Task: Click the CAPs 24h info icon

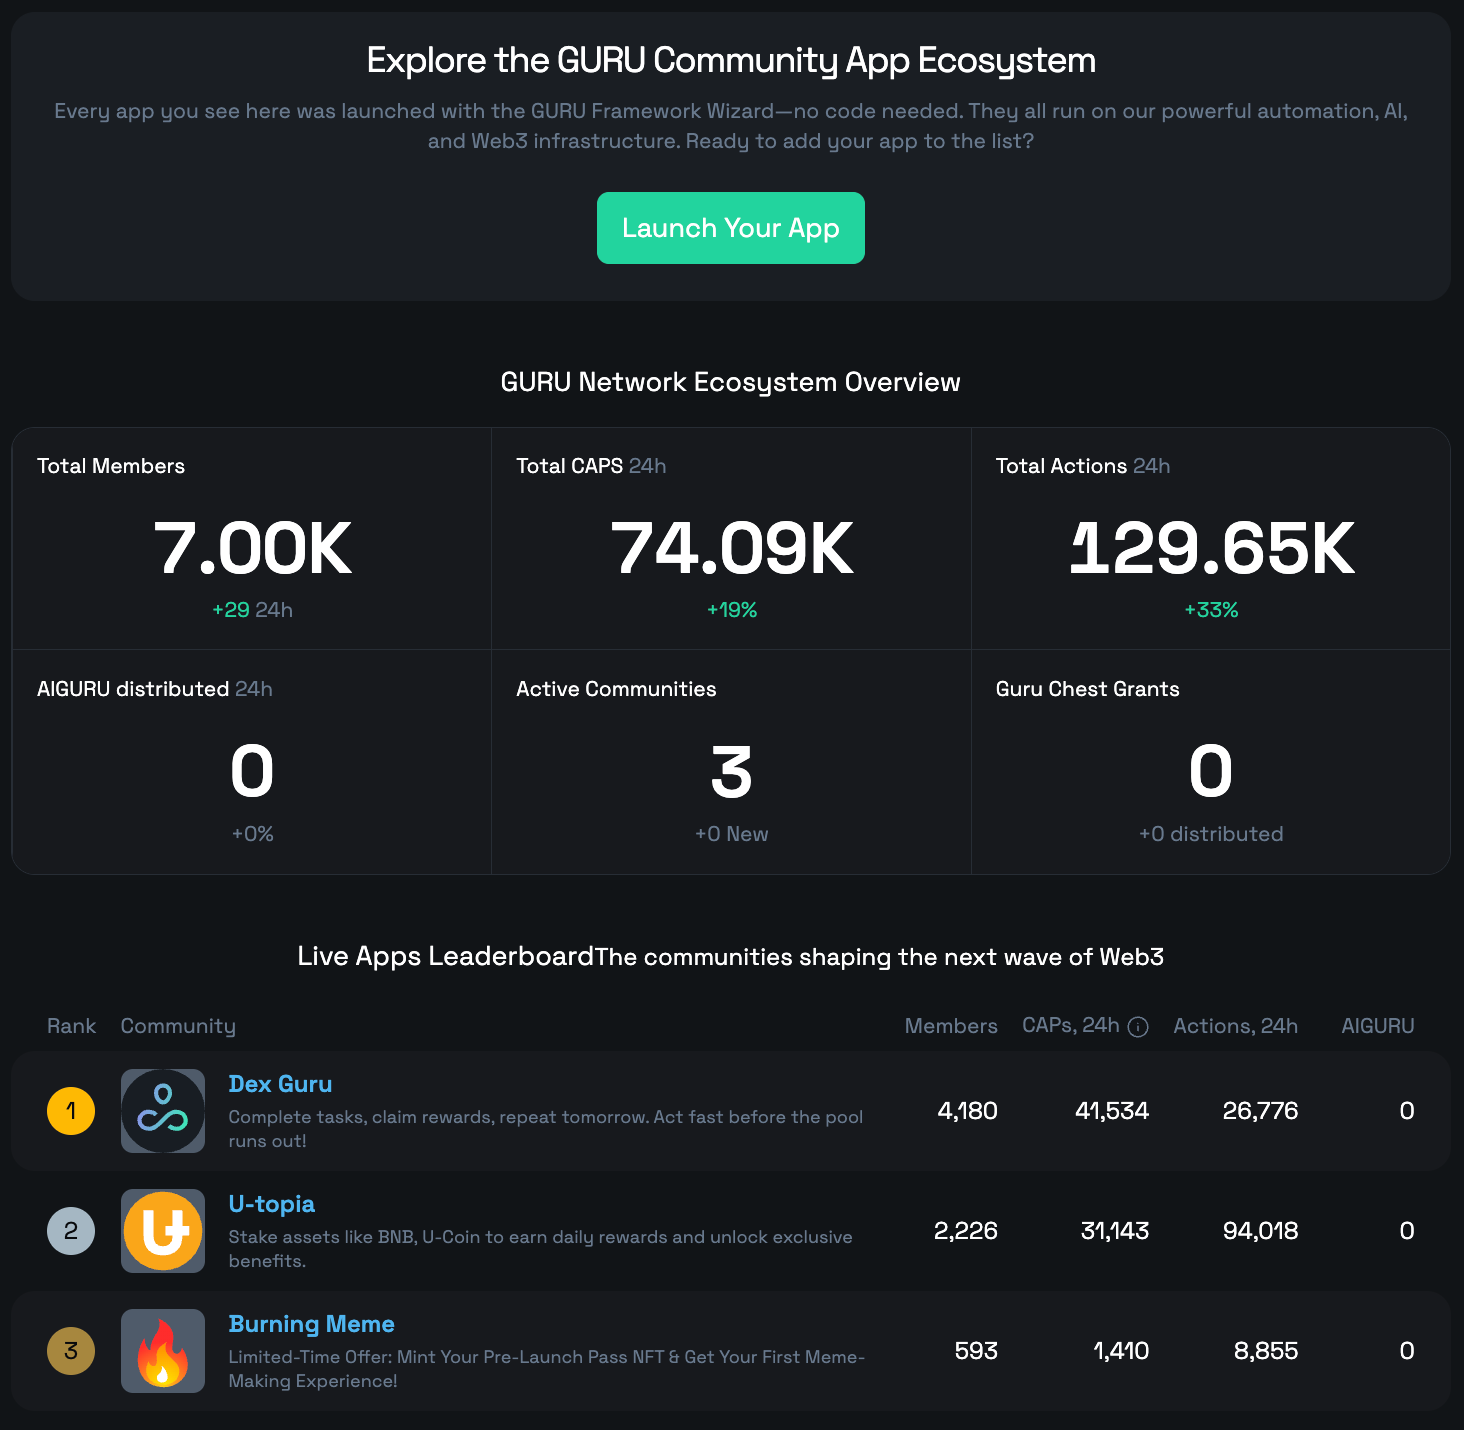Action: pyautogui.click(x=1138, y=1027)
